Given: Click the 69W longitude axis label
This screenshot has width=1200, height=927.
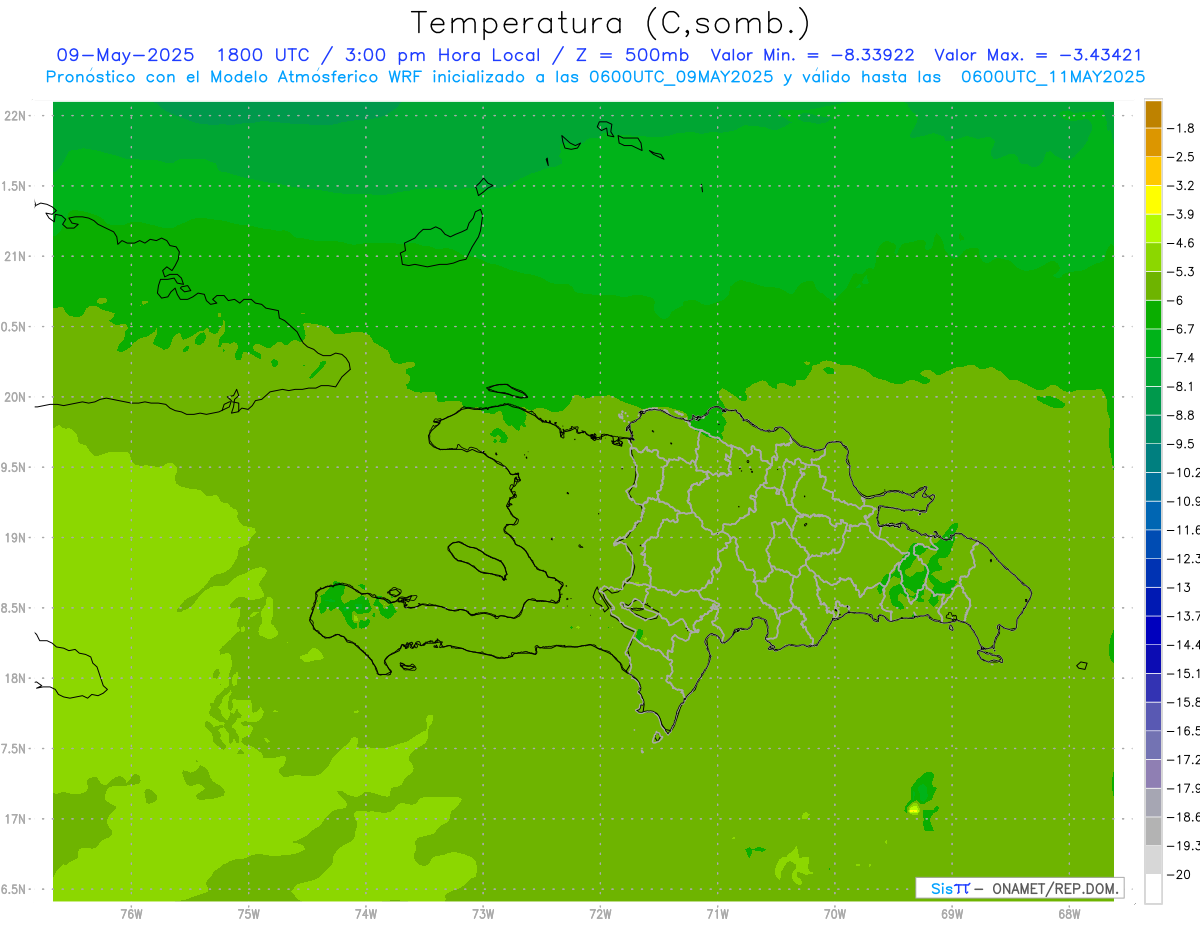Looking at the screenshot, I should [952, 913].
